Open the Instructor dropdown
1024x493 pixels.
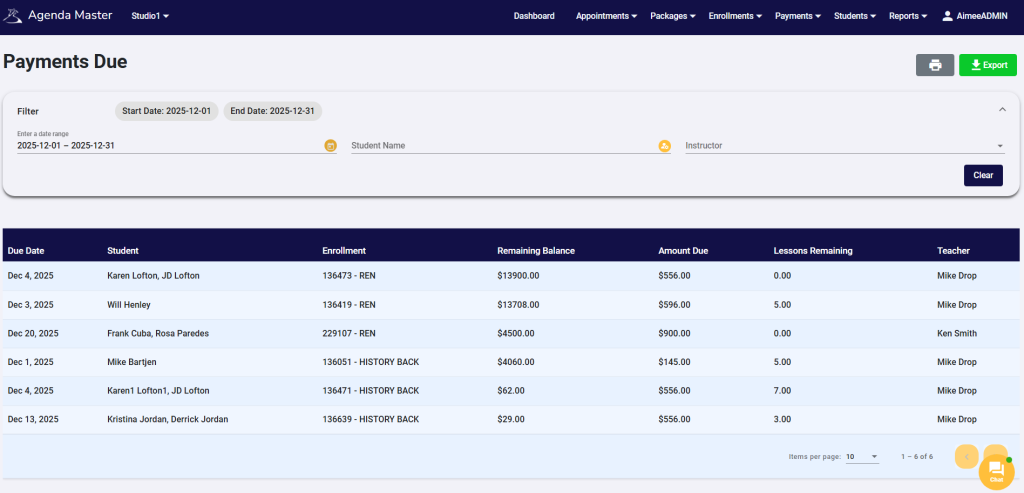point(844,146)
